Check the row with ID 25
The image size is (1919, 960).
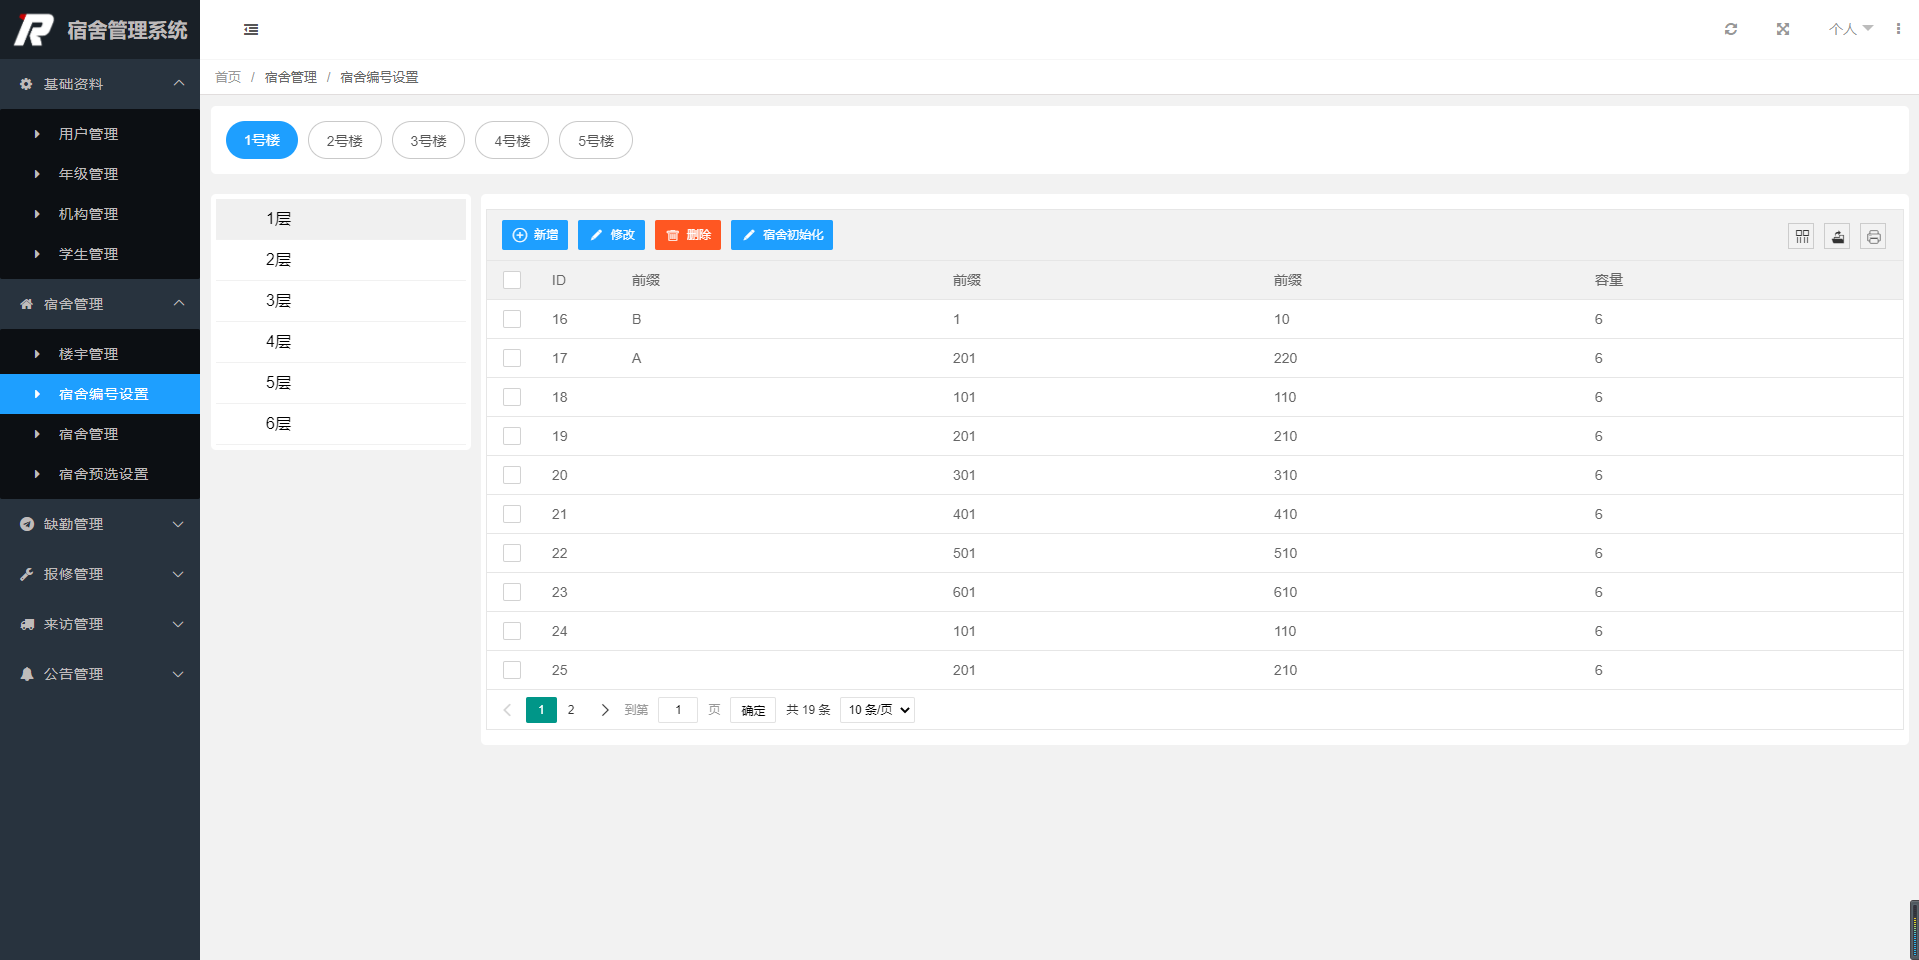pyautogui.click(x=512, y=670)
